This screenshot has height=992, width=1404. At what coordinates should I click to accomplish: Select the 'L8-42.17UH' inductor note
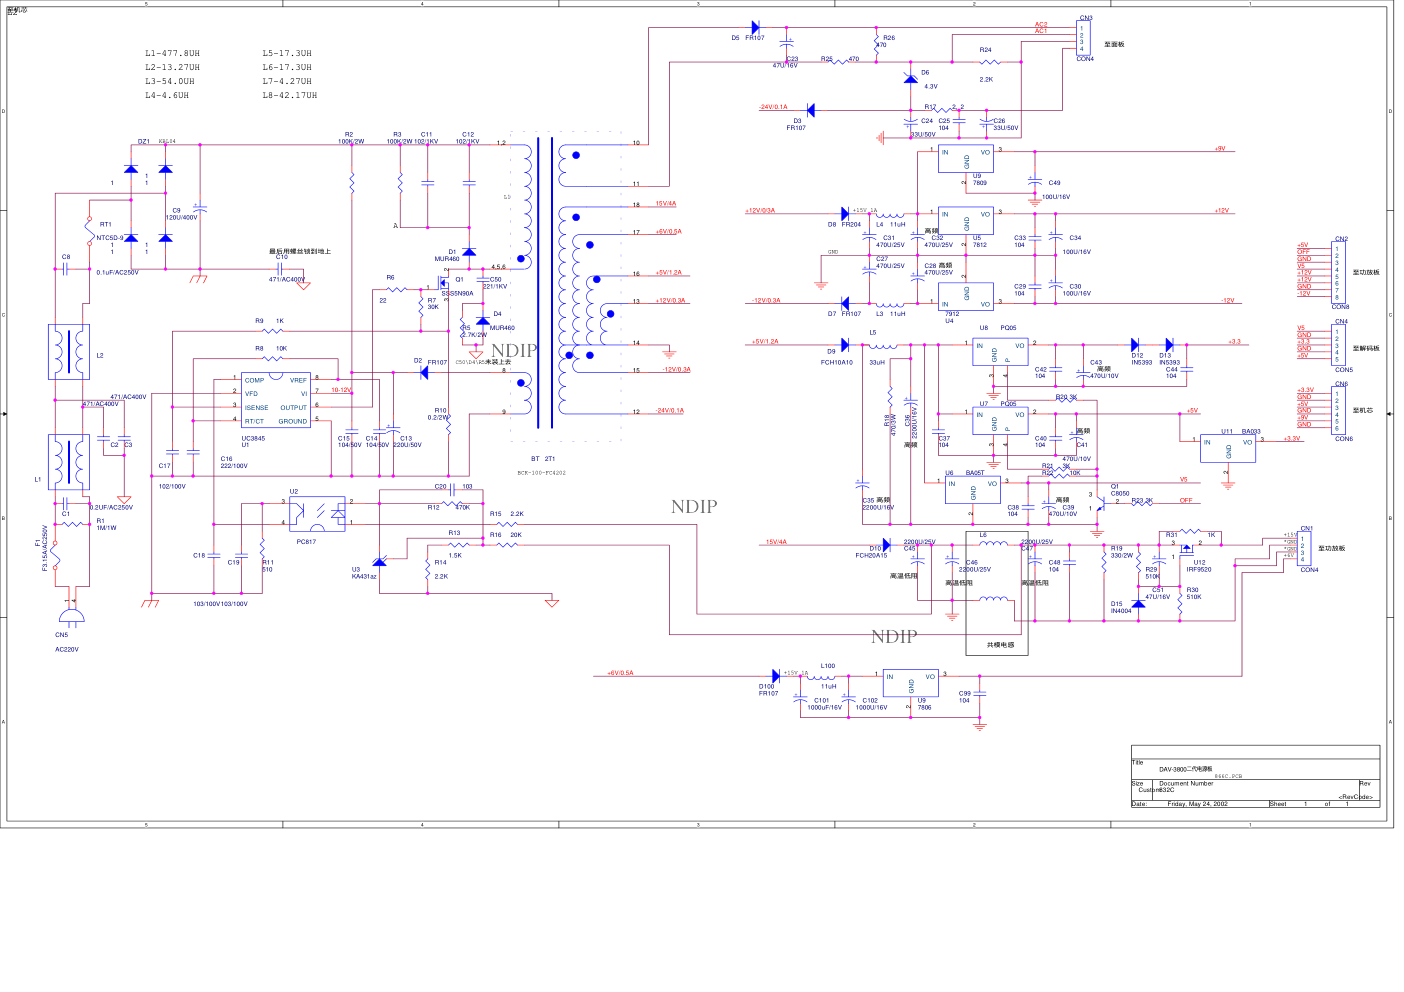click(x=290, y=95)
